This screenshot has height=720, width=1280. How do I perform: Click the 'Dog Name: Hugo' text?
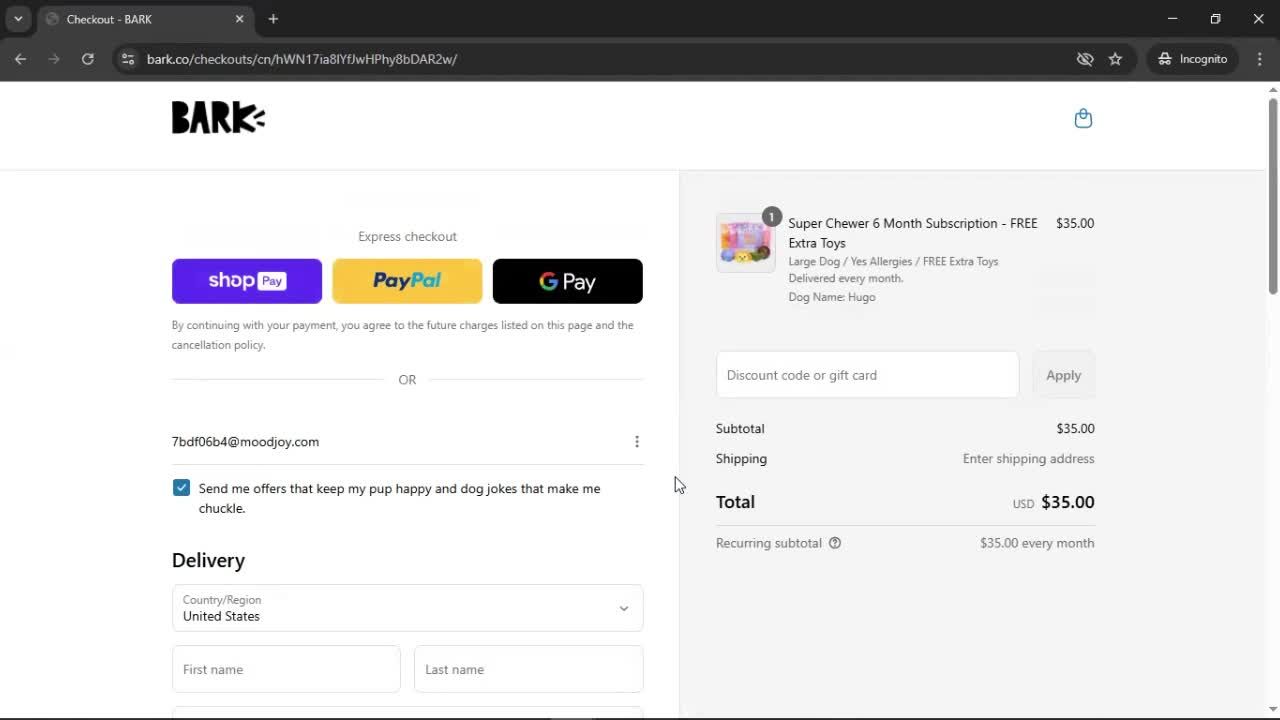(x=832, y=297)
